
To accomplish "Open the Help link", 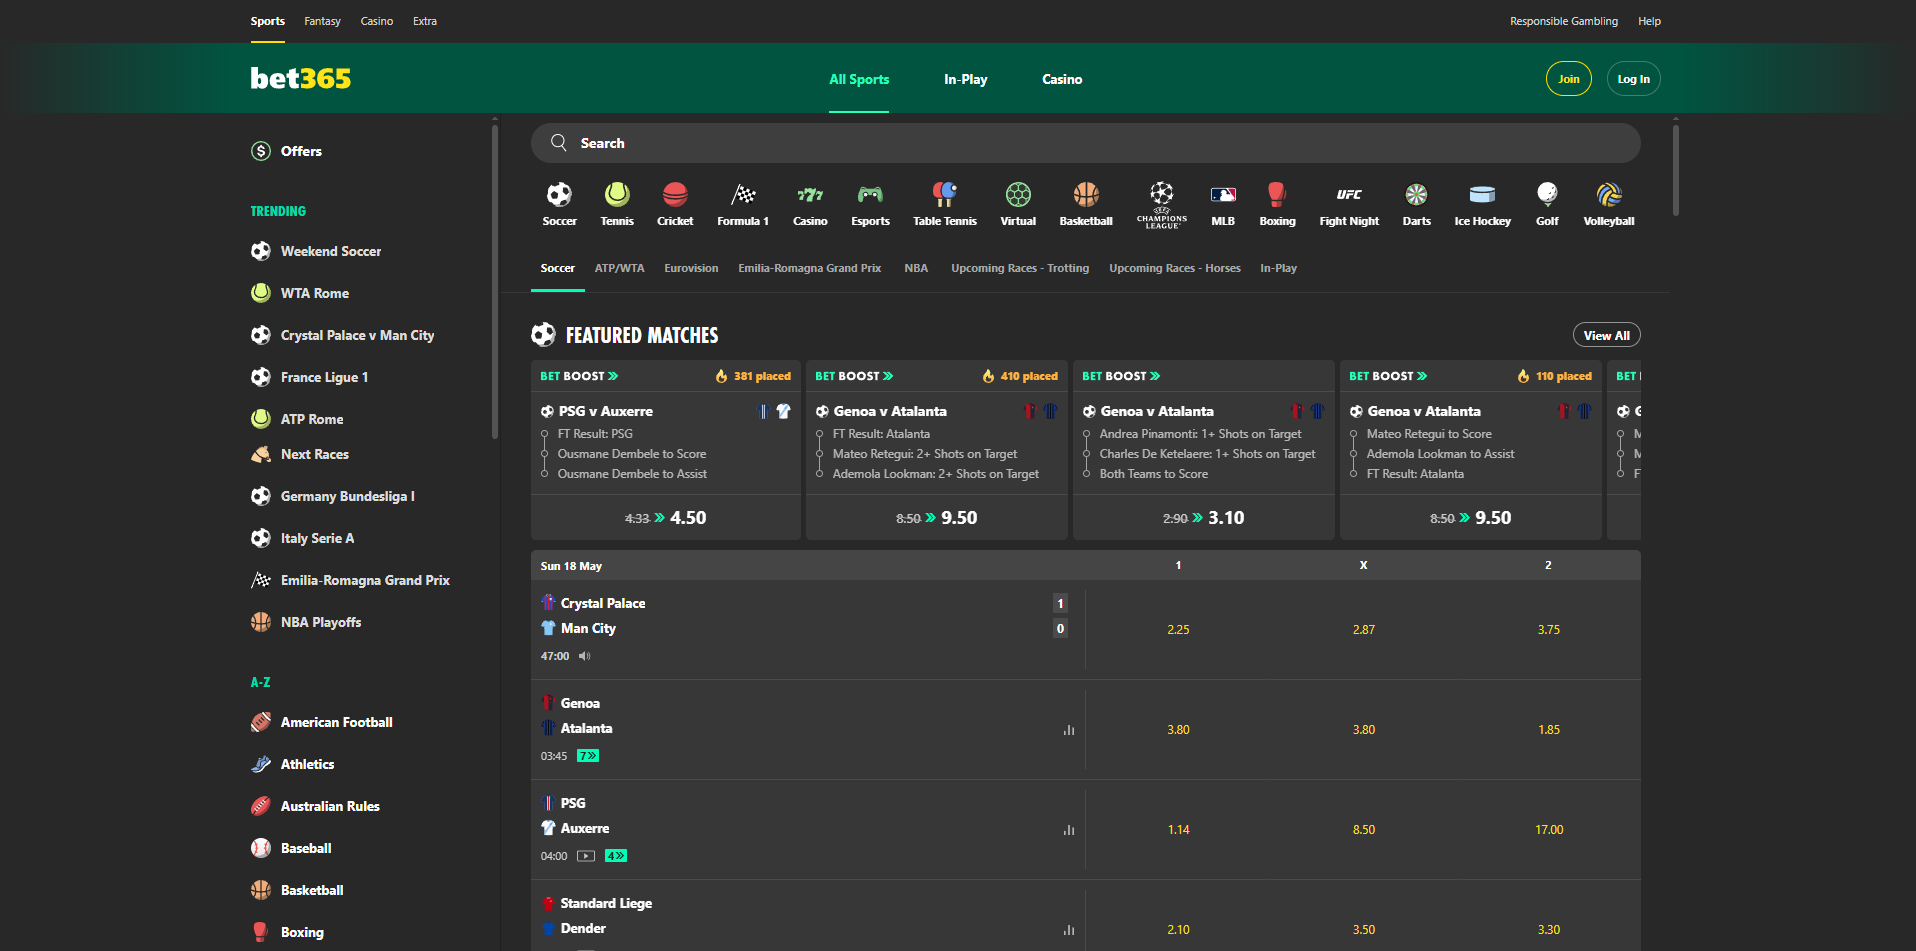I will point(1649,21).
